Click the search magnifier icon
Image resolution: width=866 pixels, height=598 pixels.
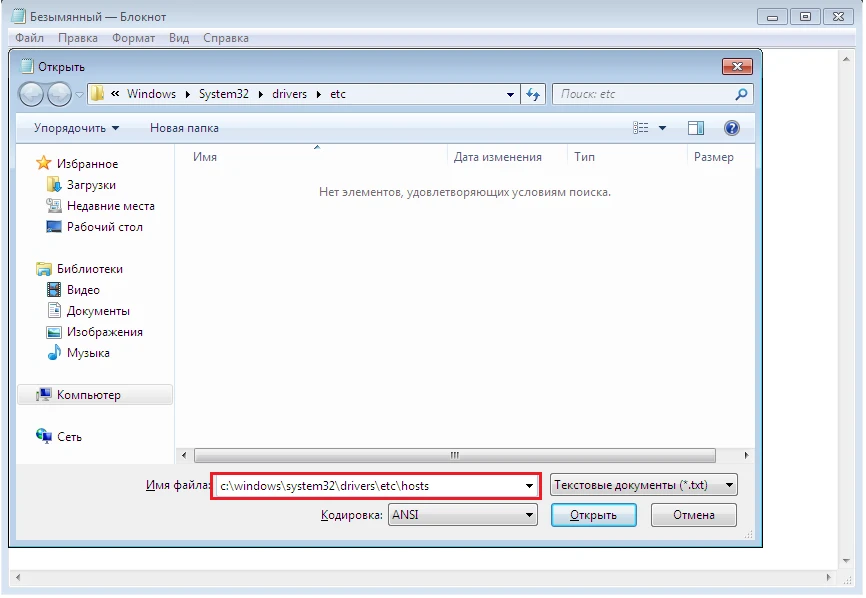(x=741, y=94)
